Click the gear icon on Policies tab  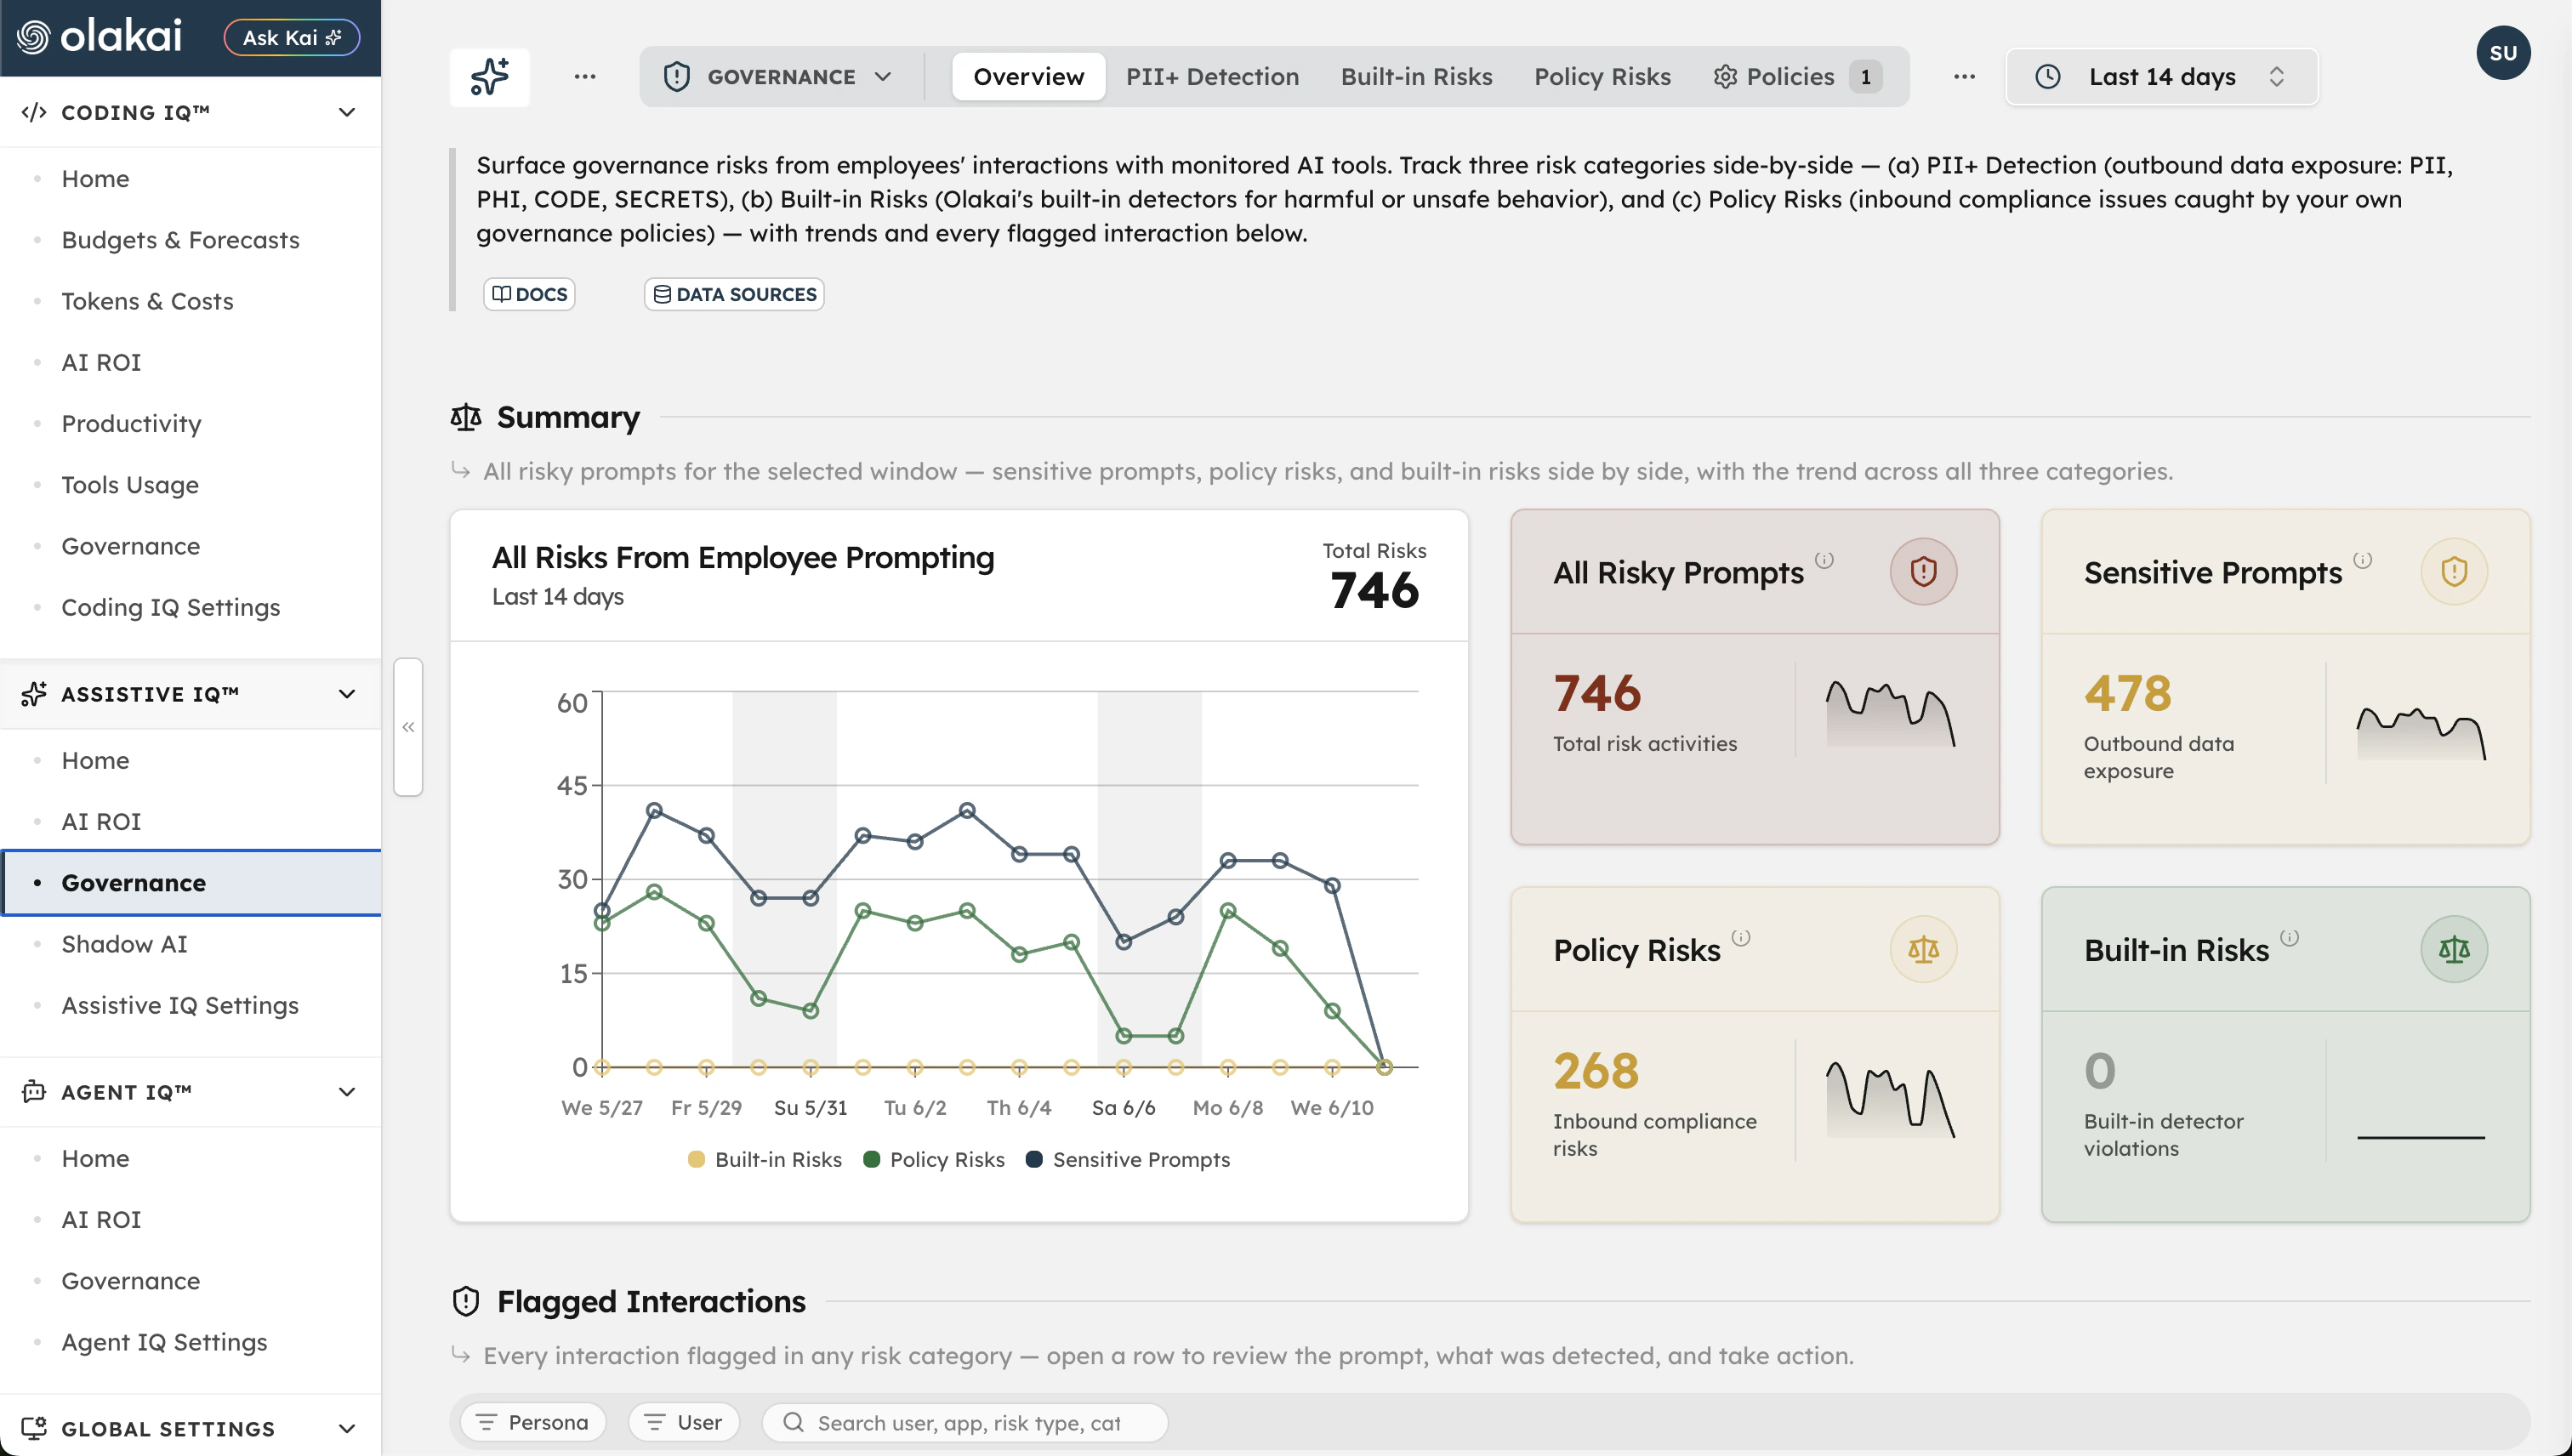pyautogui.click(x=1724, y=77)
